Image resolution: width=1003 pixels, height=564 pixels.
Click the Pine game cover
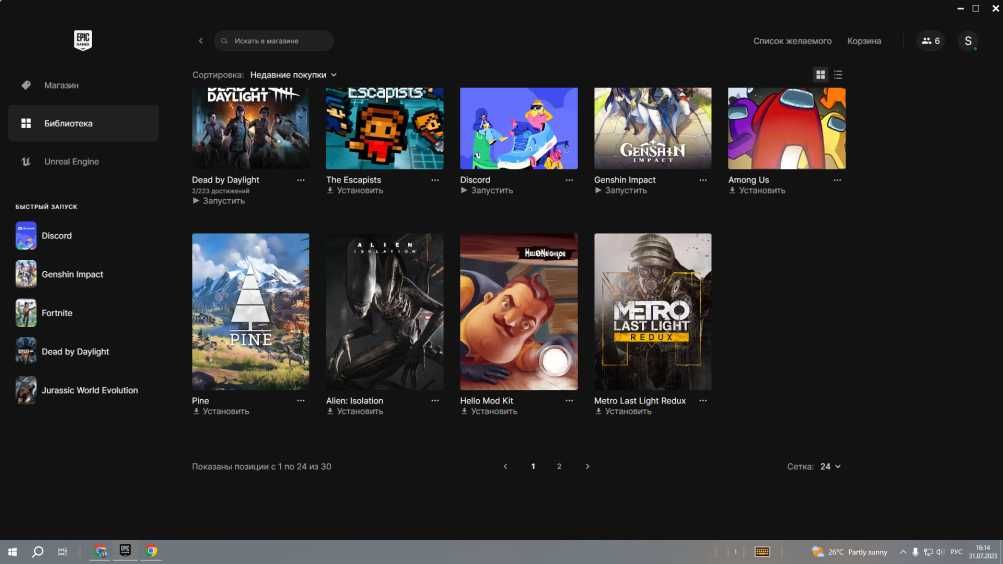click(250, 311)
